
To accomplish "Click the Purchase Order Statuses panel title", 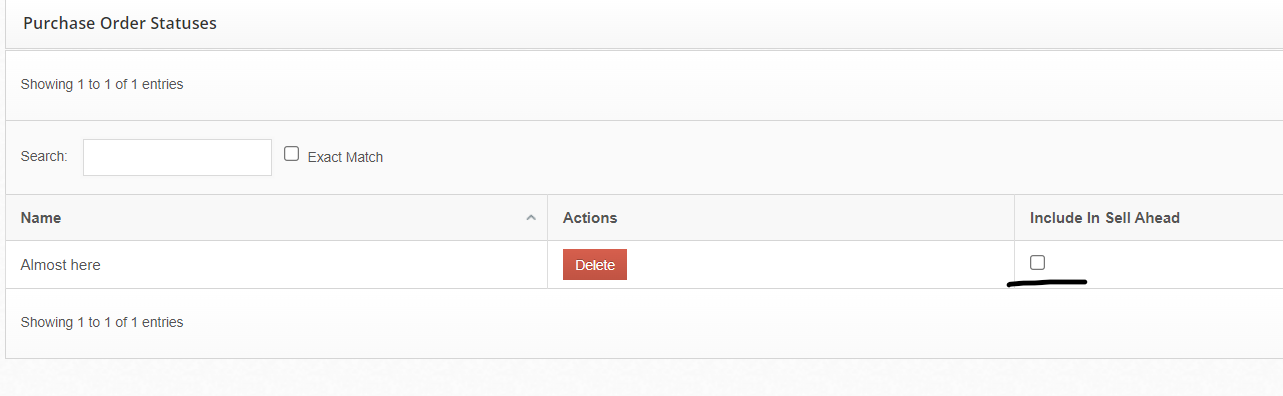I will pos(120,22).
